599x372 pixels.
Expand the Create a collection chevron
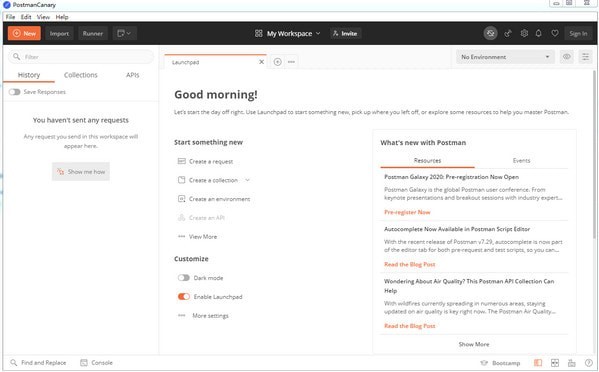[247, 180]
